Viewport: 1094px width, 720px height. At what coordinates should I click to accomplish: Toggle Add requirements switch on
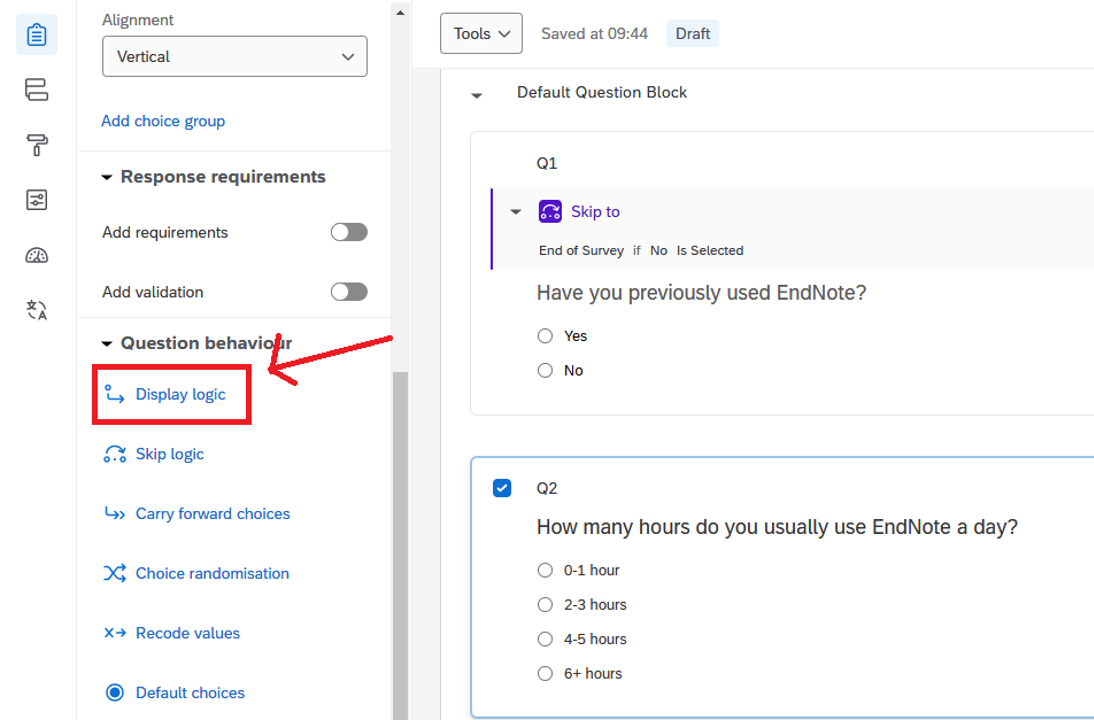[x=349, y=232]
